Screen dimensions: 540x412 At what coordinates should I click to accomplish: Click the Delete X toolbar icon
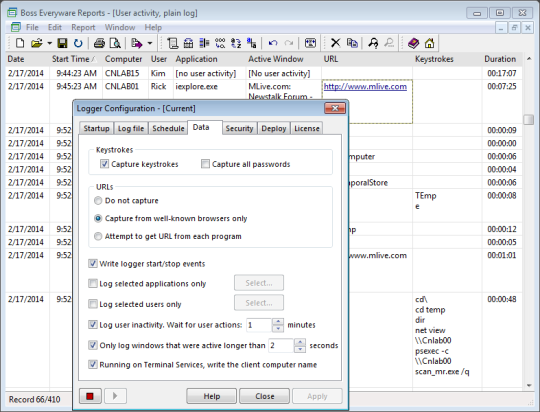(335, 43)
